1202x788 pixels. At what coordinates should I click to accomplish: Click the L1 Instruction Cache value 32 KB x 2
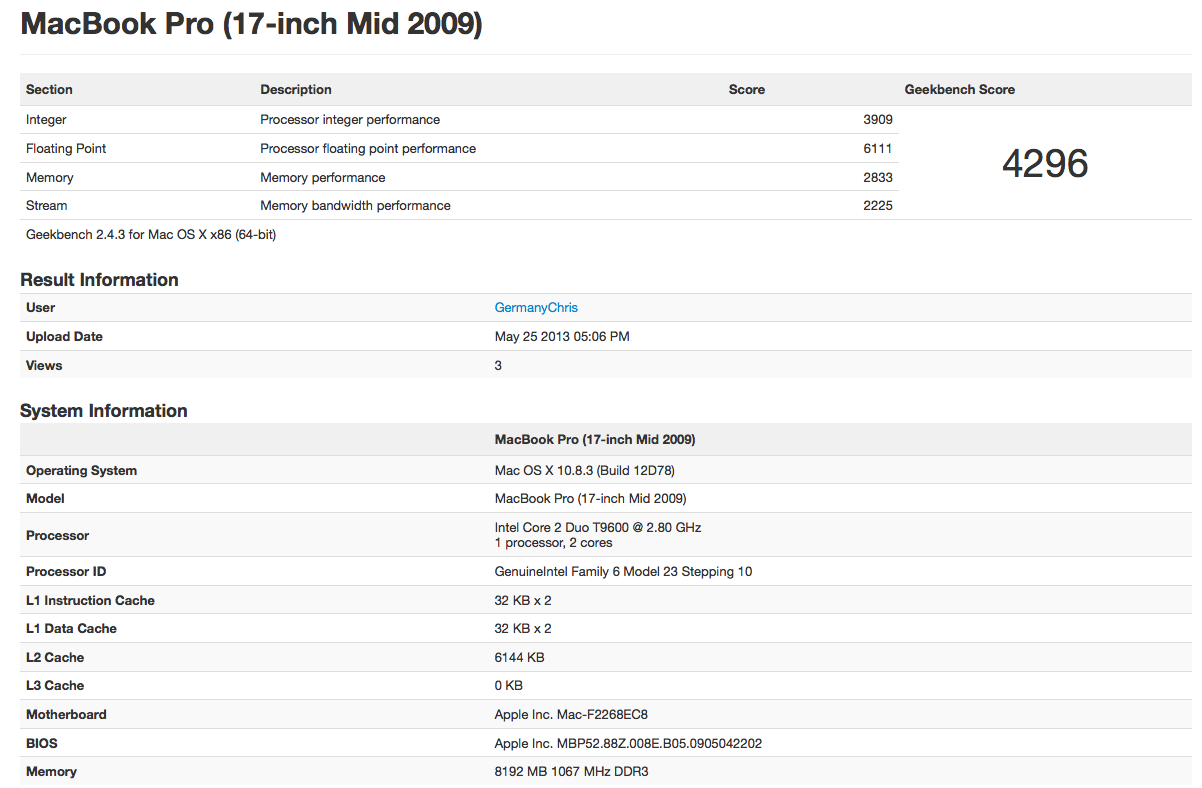click(x=523, y=601)
